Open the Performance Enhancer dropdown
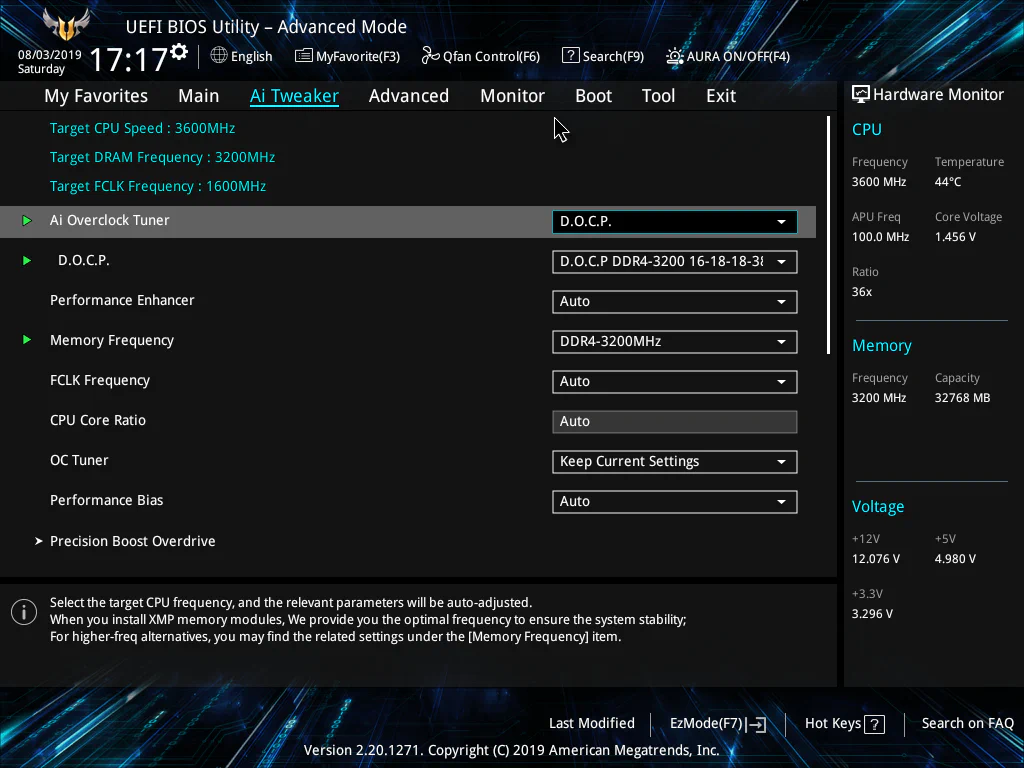Image resolution: width=1024 pixels, height=768 pixels. (674, 301)
